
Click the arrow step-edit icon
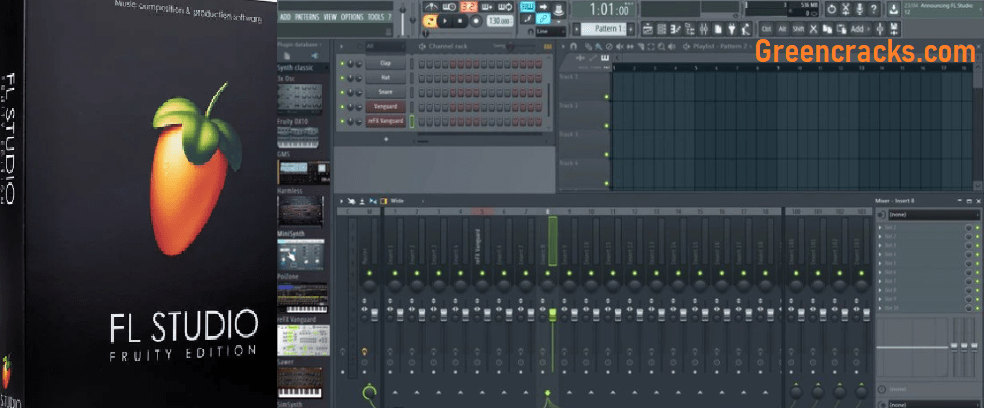543,7
